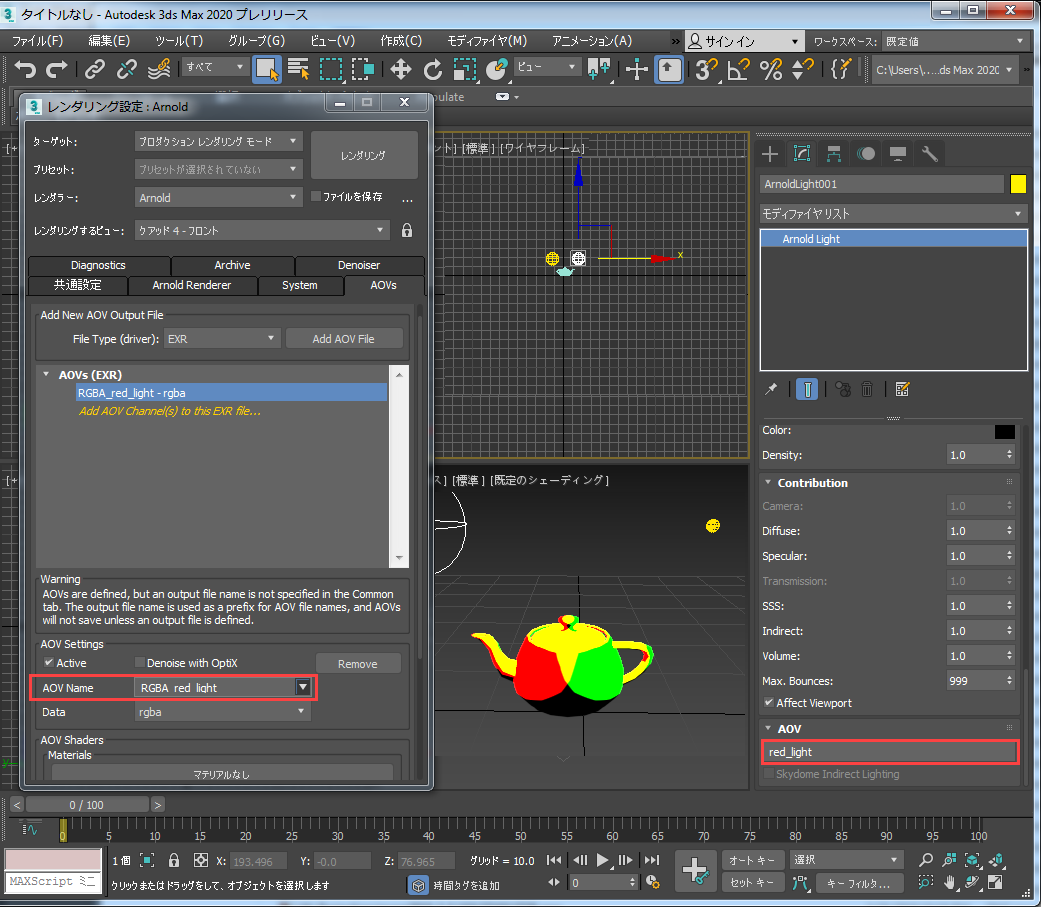This screenshot has height=907, width=1041.
Task: Click the Pin Stack icon
Action: 771,389
